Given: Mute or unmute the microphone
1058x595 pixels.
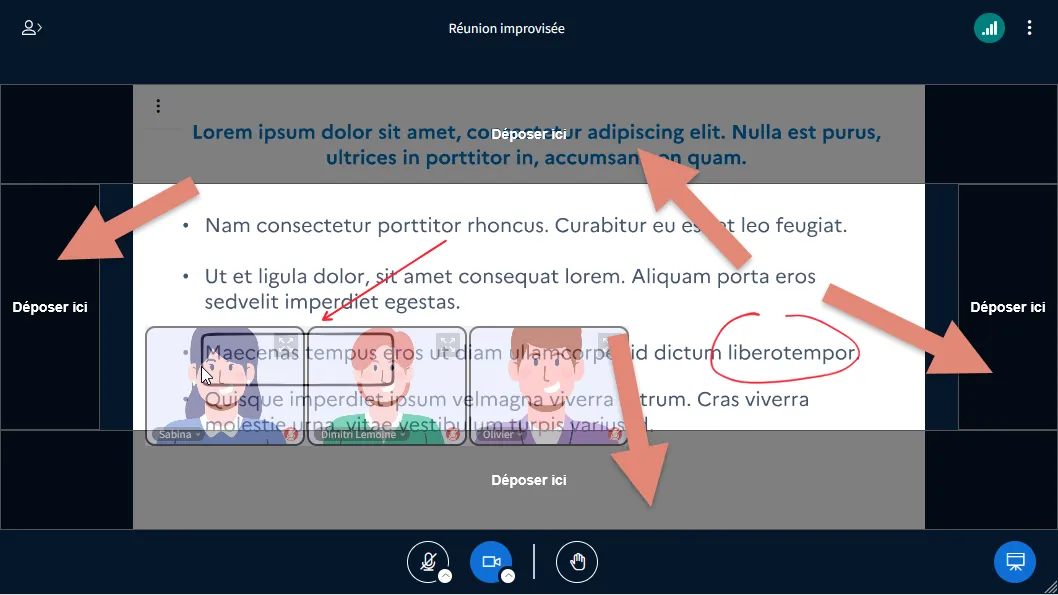Looking at the screenshot, I should pos(428,561).
